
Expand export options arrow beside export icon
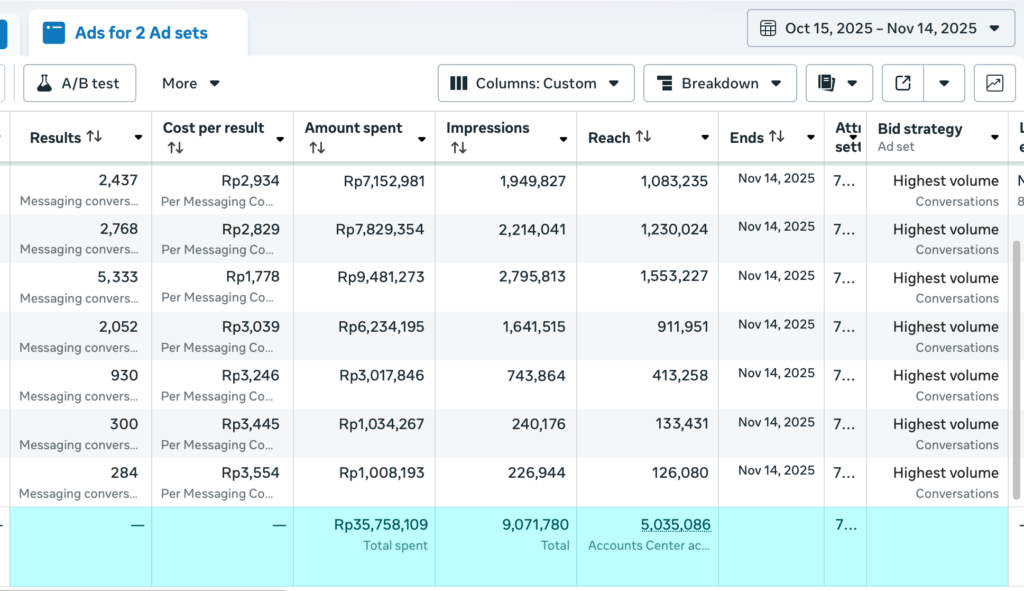pyautogui.click(x=944, y=84)
